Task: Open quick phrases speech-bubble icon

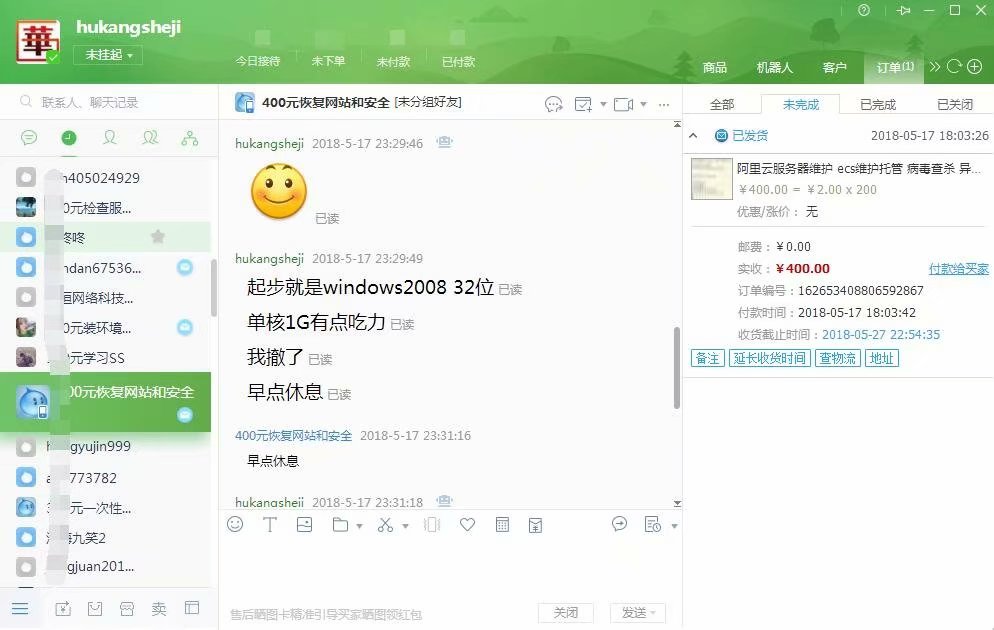Action: tap(619, 524)
